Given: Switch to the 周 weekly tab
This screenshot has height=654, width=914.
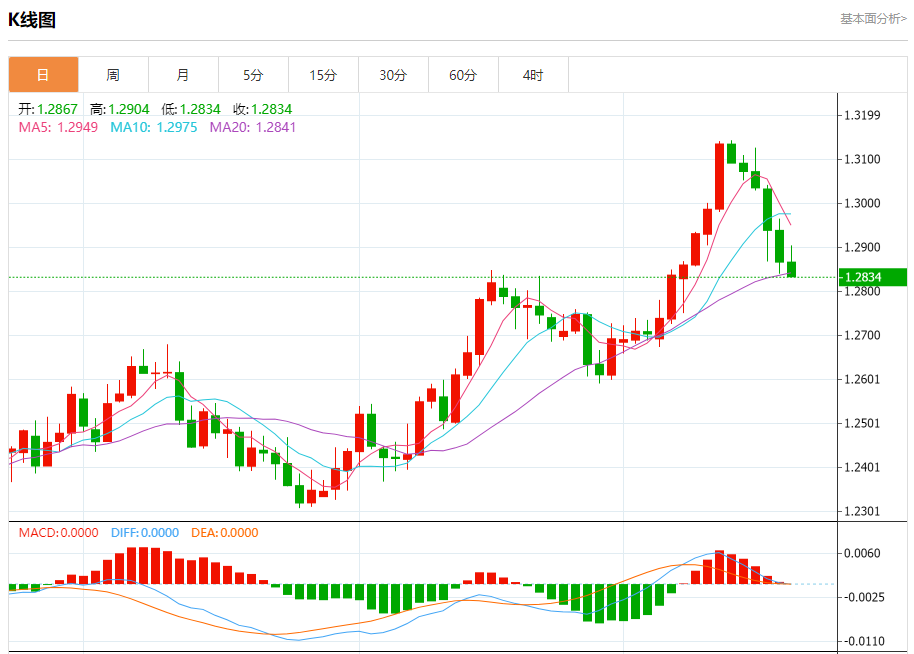Looking at the screenshot, I should 113,75.
